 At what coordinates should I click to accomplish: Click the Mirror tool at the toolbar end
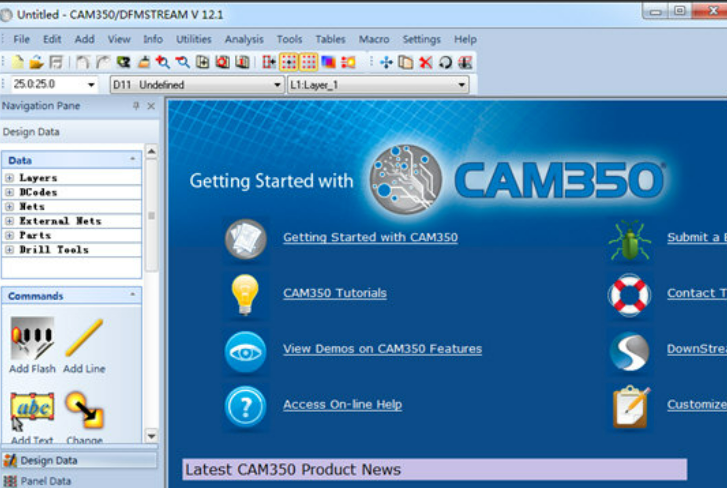(465, 62)
